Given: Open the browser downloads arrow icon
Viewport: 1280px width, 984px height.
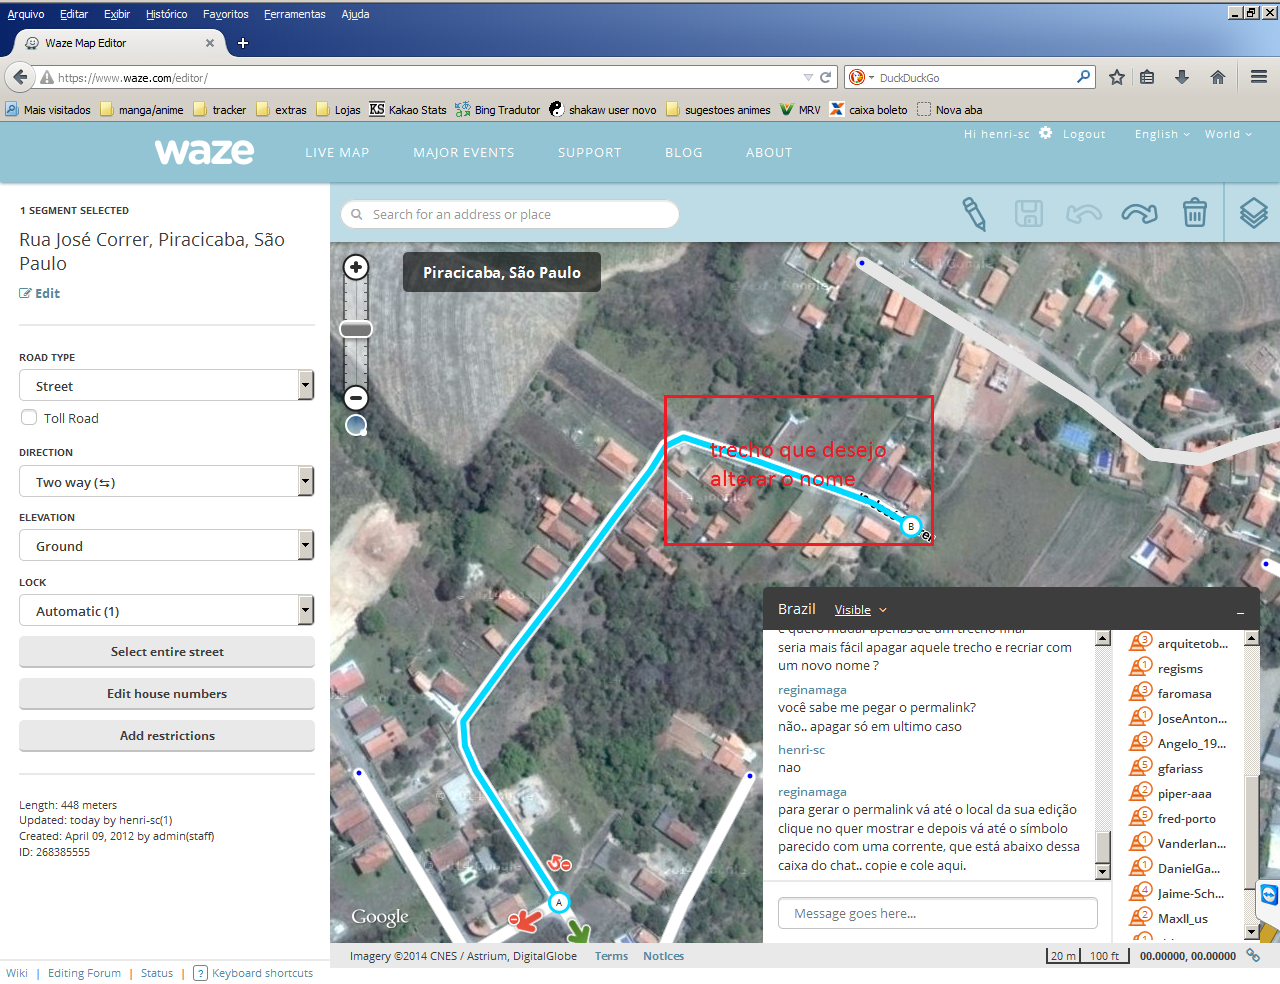Looking at the screenshot, I should click(x=1182, y=77).
